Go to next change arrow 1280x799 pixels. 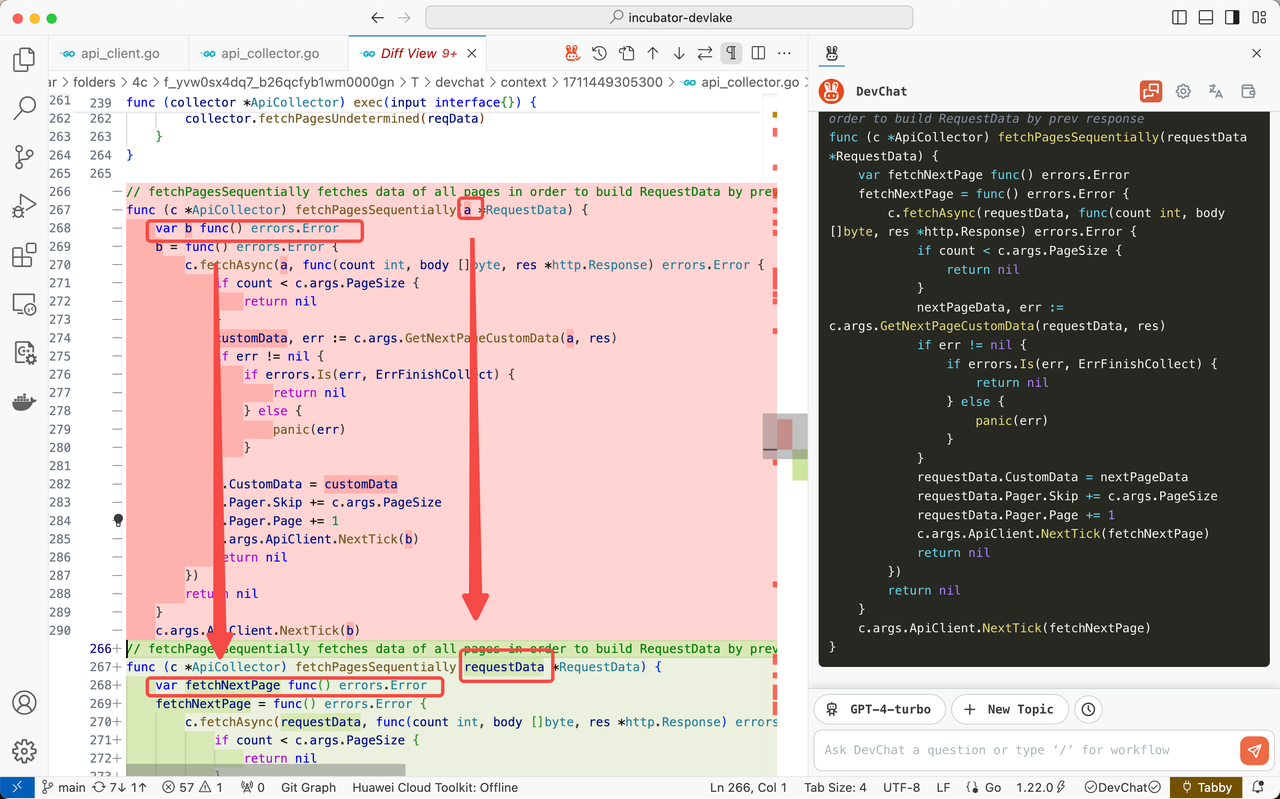(x=679, y=53)
